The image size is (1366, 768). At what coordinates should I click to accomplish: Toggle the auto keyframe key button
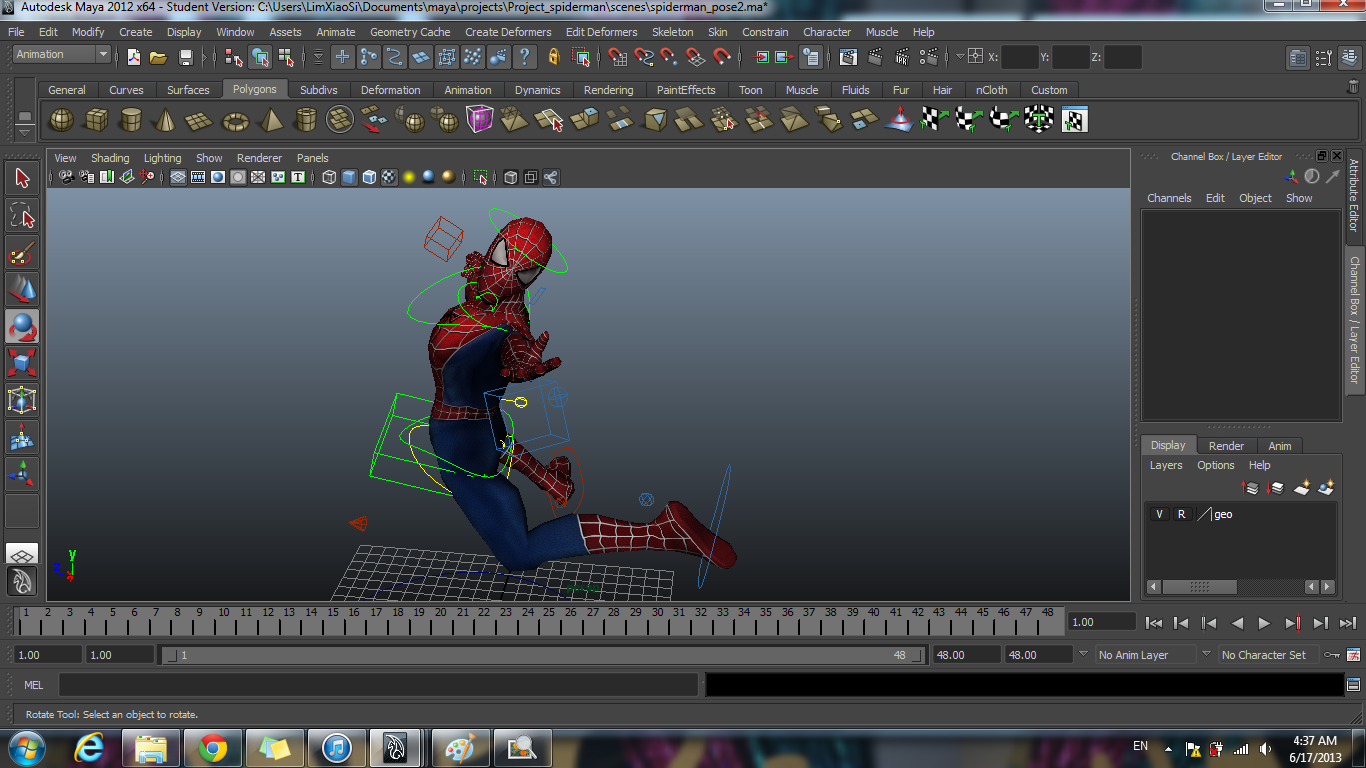click(1331, 655)
